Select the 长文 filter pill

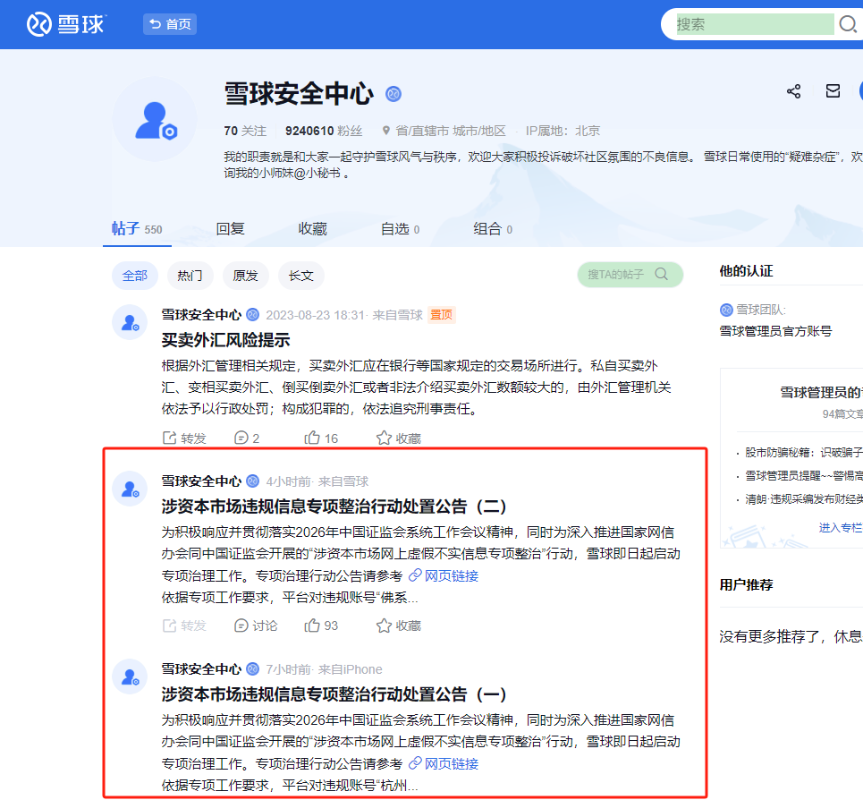[301, 275]
